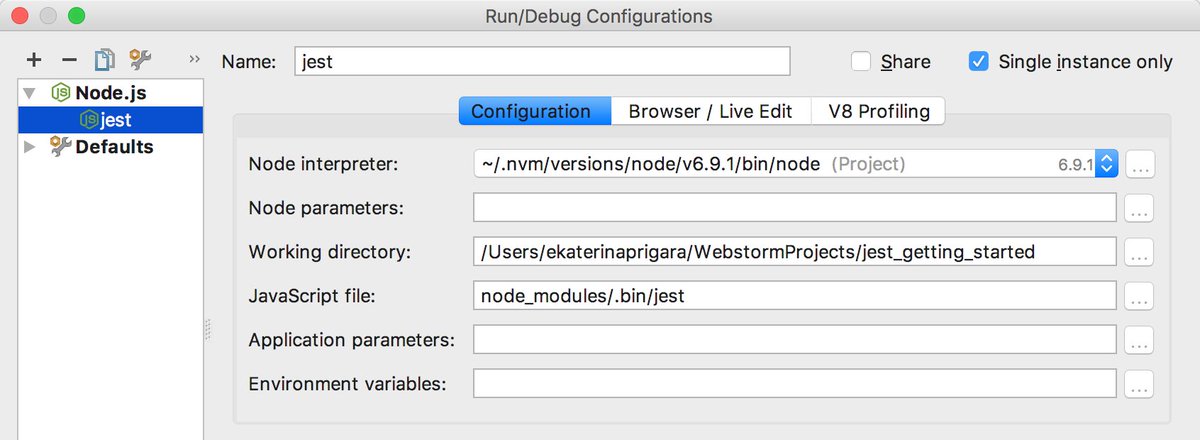The height and width of the screenshot is (440, 1200).
Task: Expand Application parameters with ellipsis button
Action: click(x=1140, y=341)
